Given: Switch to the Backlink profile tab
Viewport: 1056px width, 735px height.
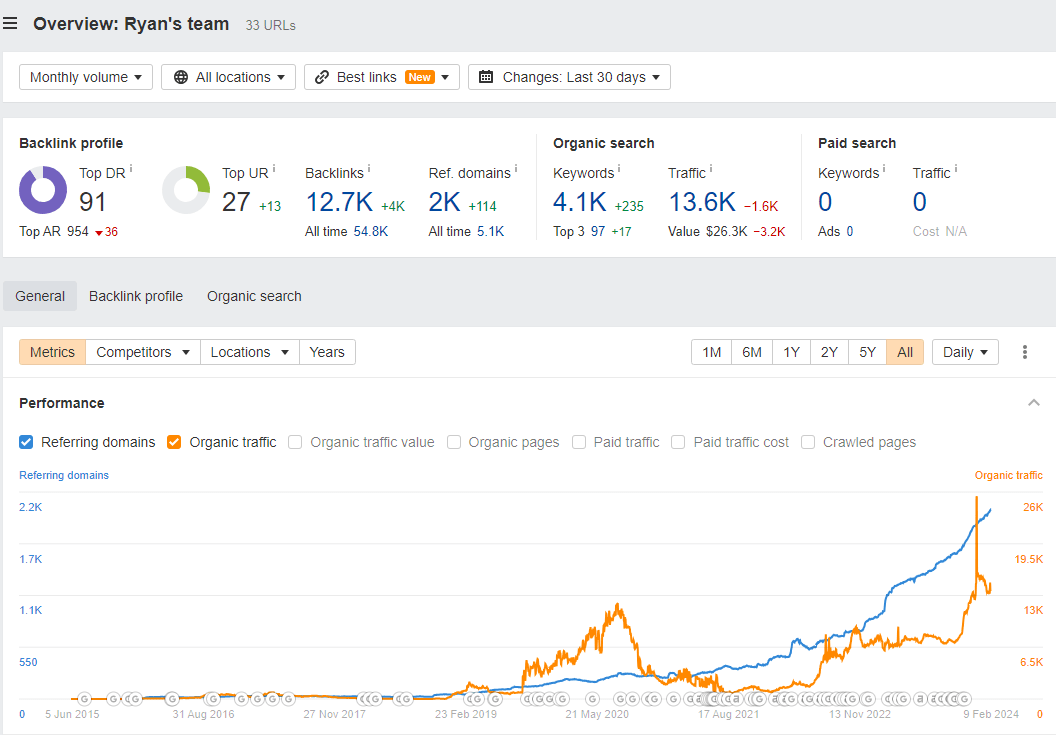Looking at the screenshot, I should point(135,296).
